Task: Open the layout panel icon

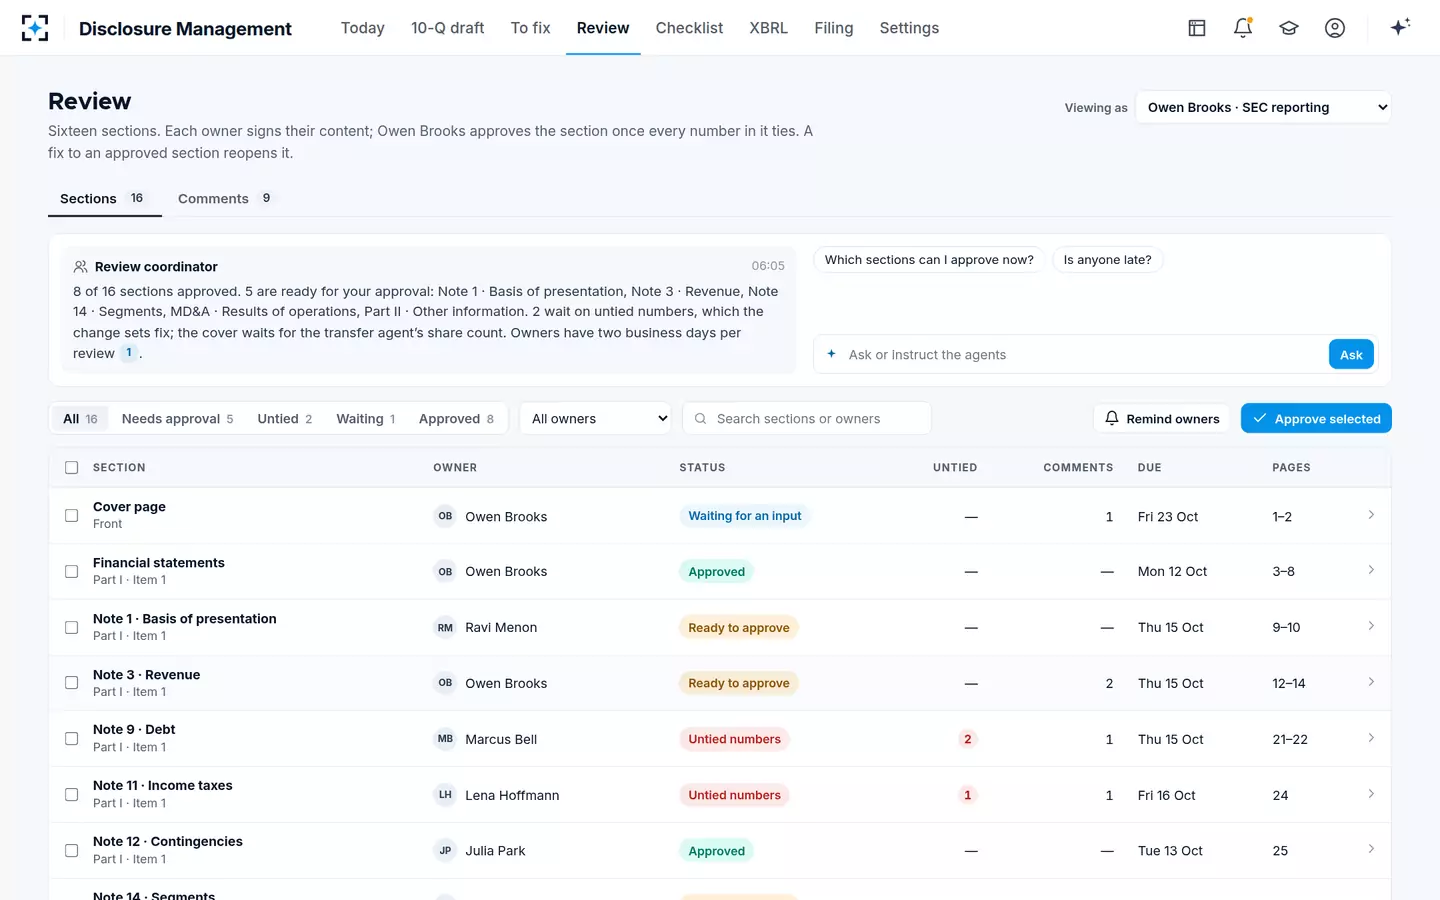Action: click(x=1197, y=28)
